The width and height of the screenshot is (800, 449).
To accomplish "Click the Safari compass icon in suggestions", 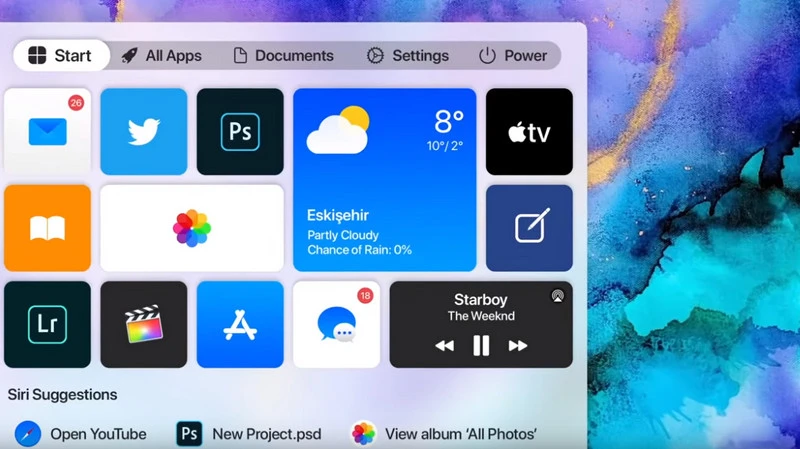I will click(28, 434).
